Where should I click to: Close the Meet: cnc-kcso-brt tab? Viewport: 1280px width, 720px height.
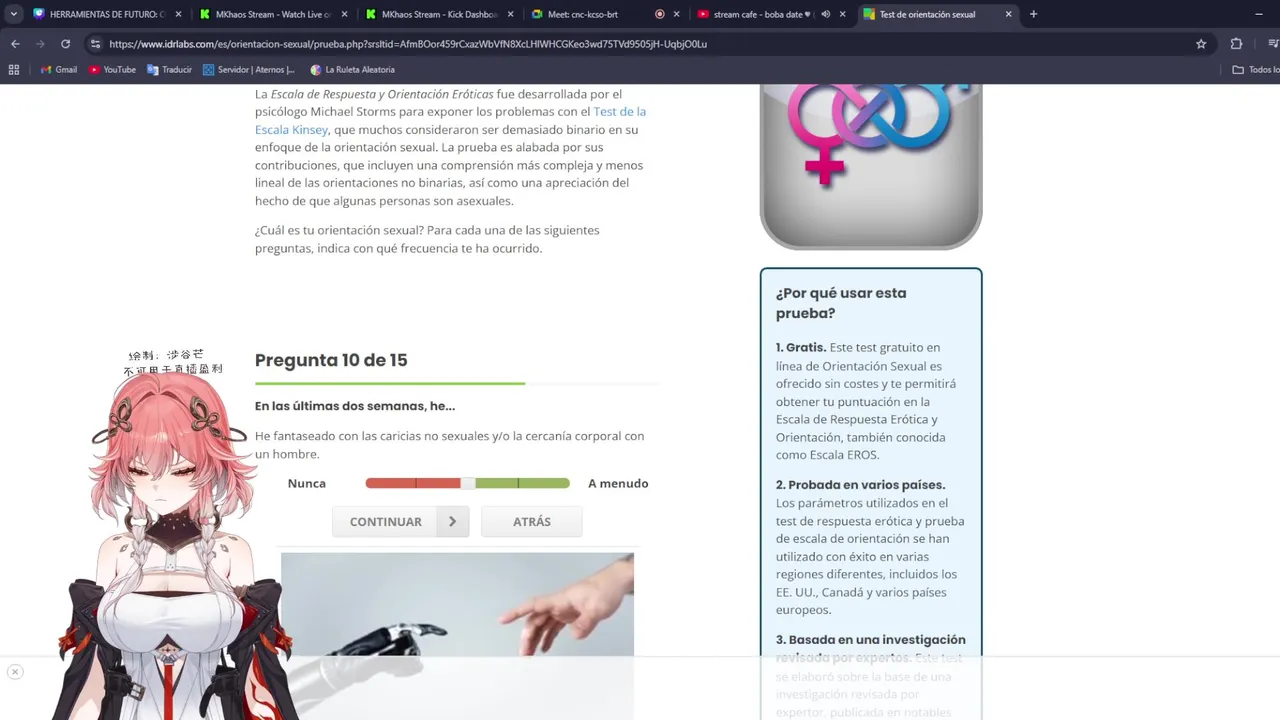coord(676,14)
